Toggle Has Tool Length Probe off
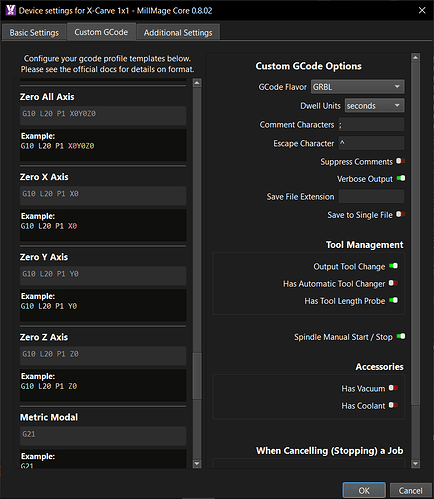 click(x=393, y=301)
